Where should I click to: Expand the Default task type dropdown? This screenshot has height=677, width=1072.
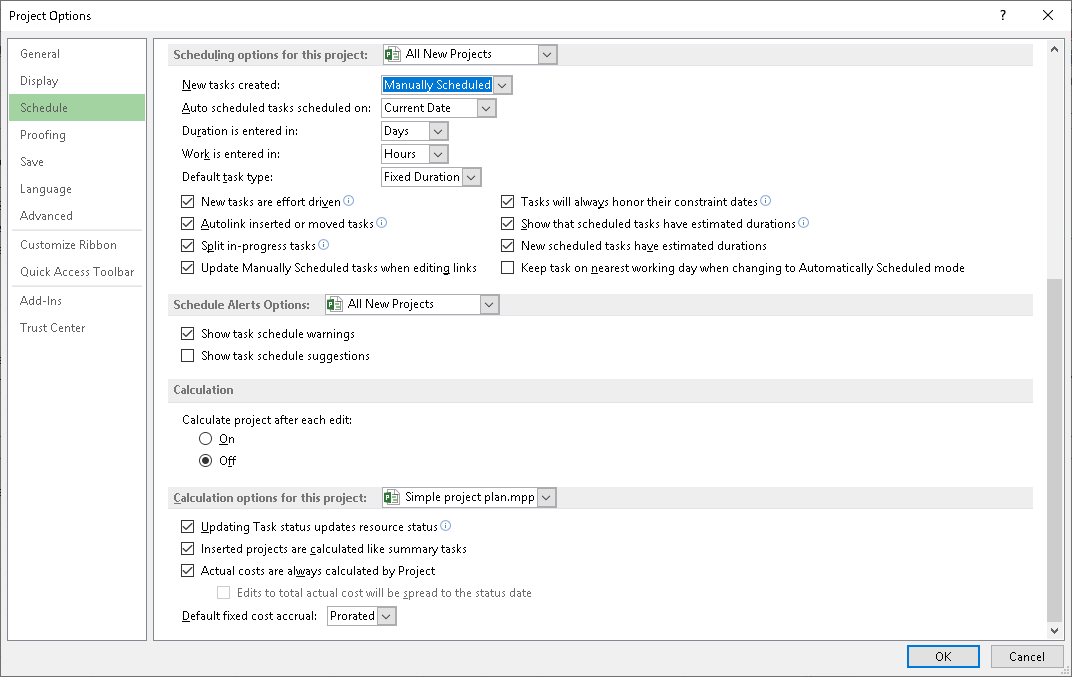472,177
